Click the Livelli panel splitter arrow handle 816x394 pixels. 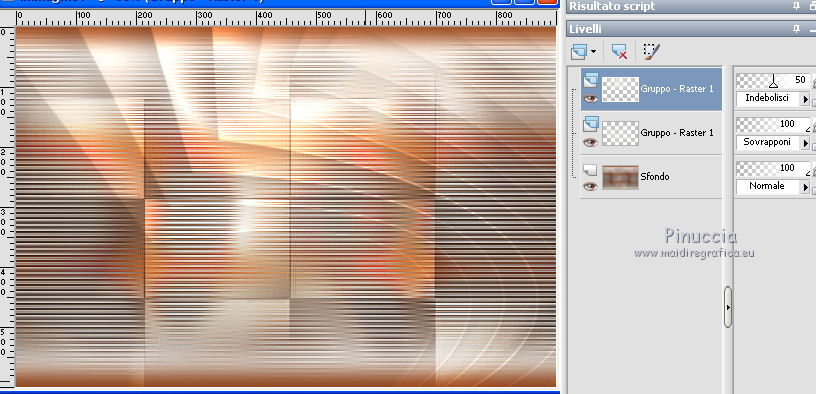(x=728, y=307)
